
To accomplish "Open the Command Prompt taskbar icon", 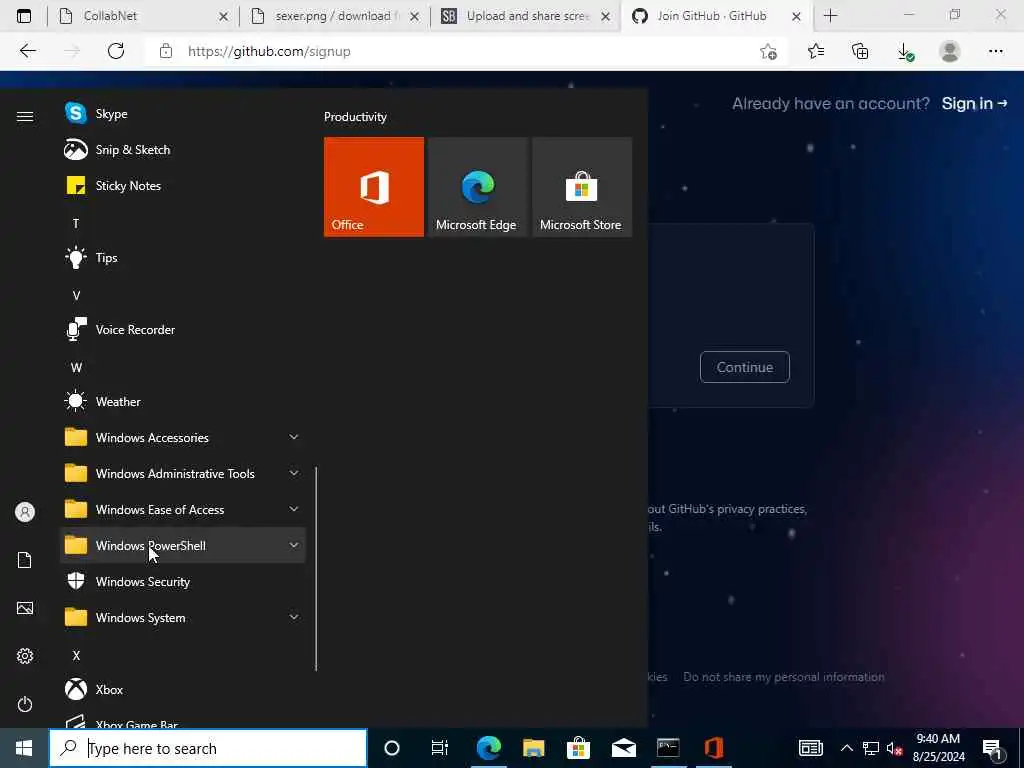I will [x=668, y=748].
